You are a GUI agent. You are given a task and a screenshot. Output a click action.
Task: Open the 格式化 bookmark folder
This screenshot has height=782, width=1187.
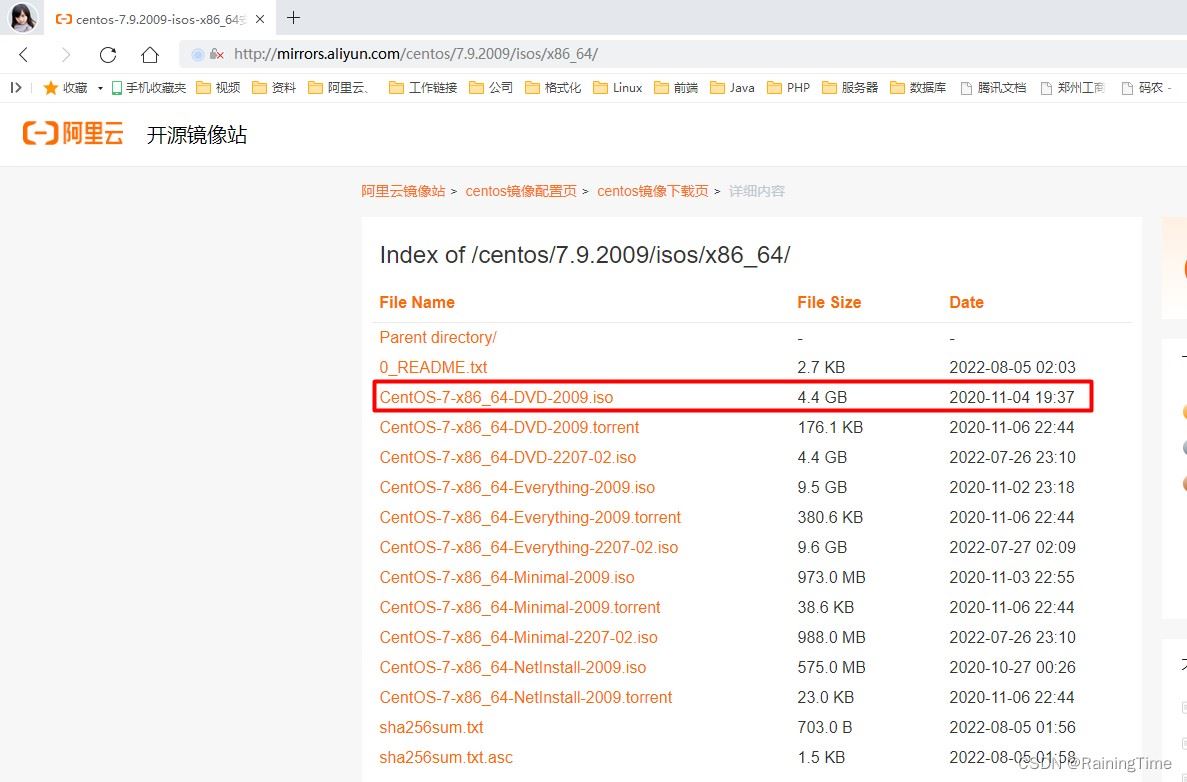(553, 88)
